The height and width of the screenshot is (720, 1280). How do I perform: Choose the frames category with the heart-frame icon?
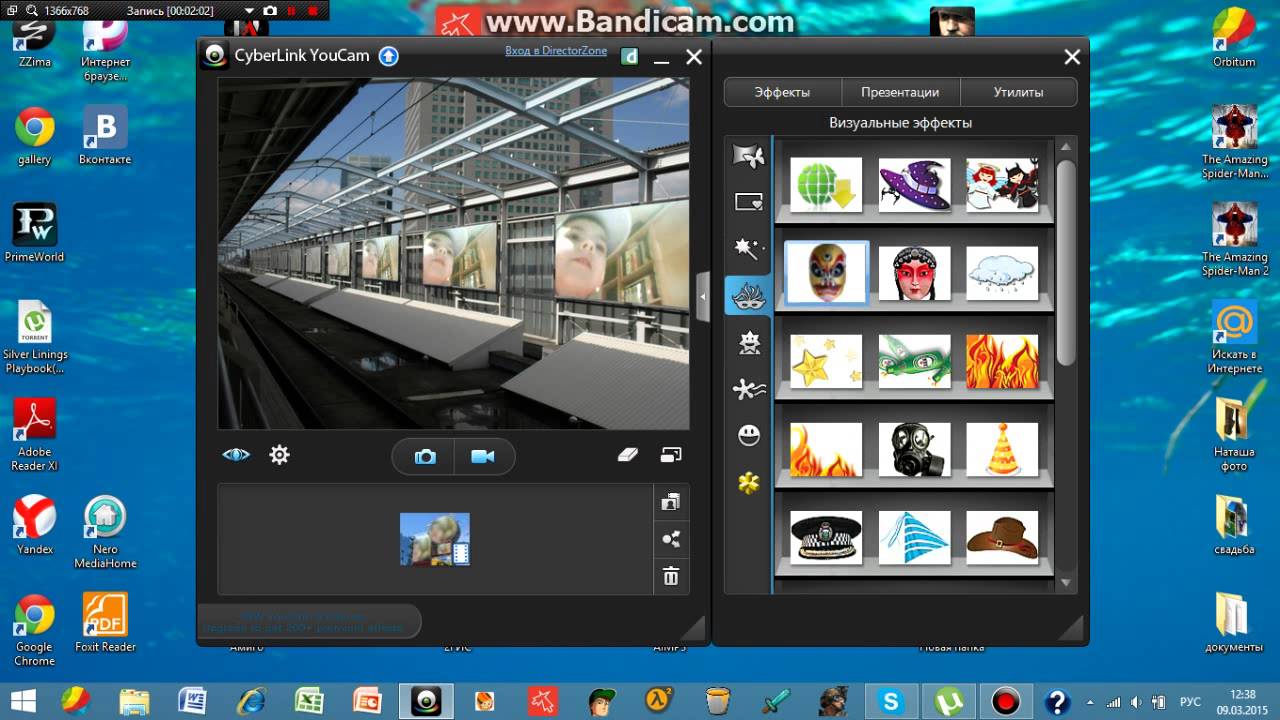point(749,202)
